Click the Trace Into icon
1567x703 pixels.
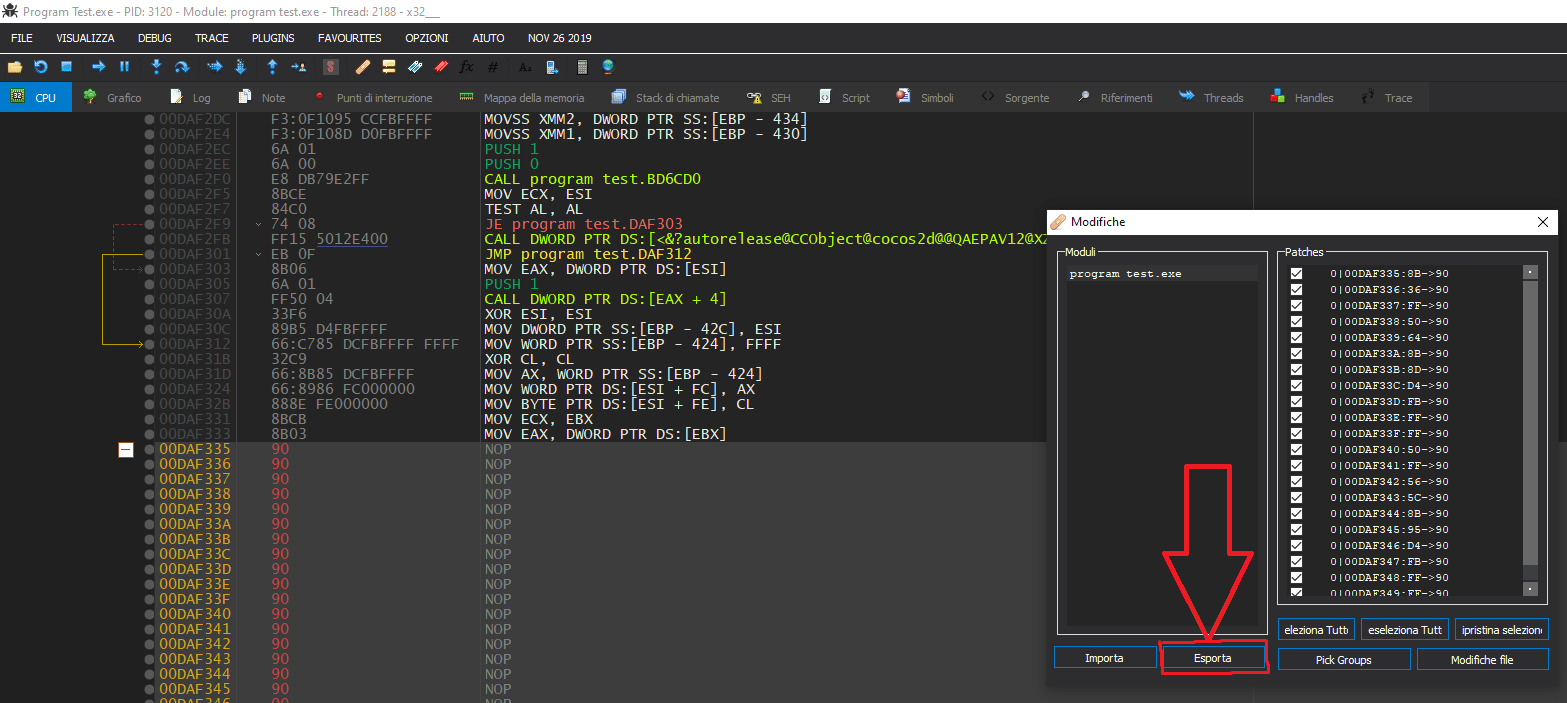click(x=214, y=67)
